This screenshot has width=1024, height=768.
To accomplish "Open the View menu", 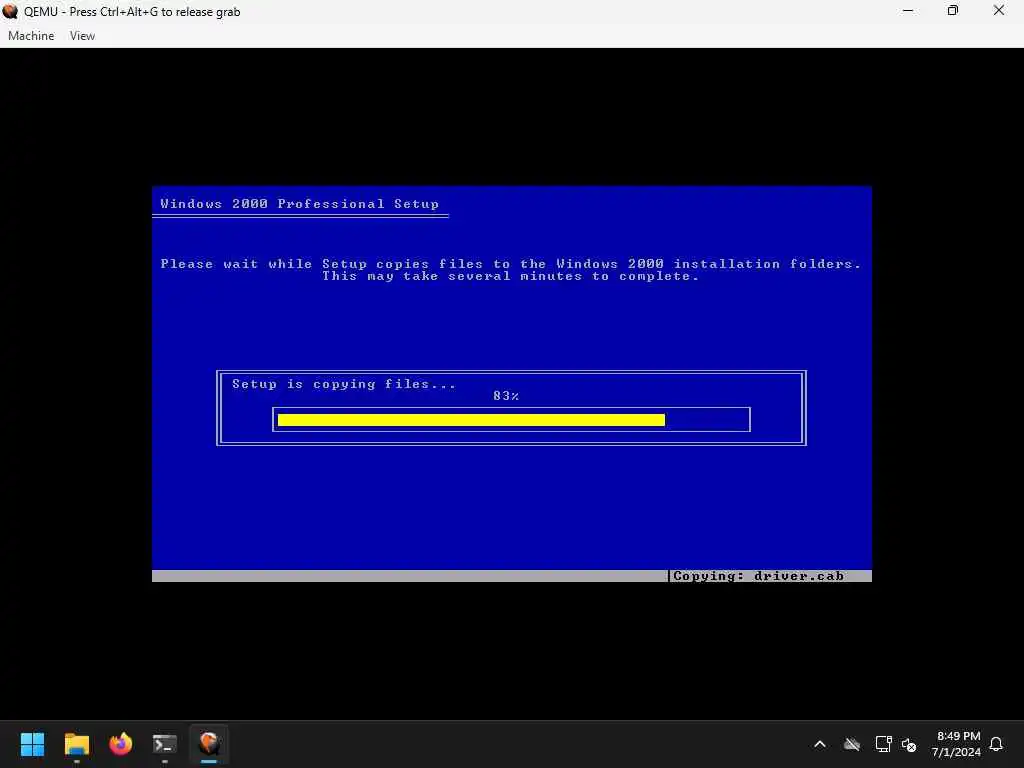I will tap(82, 36).
